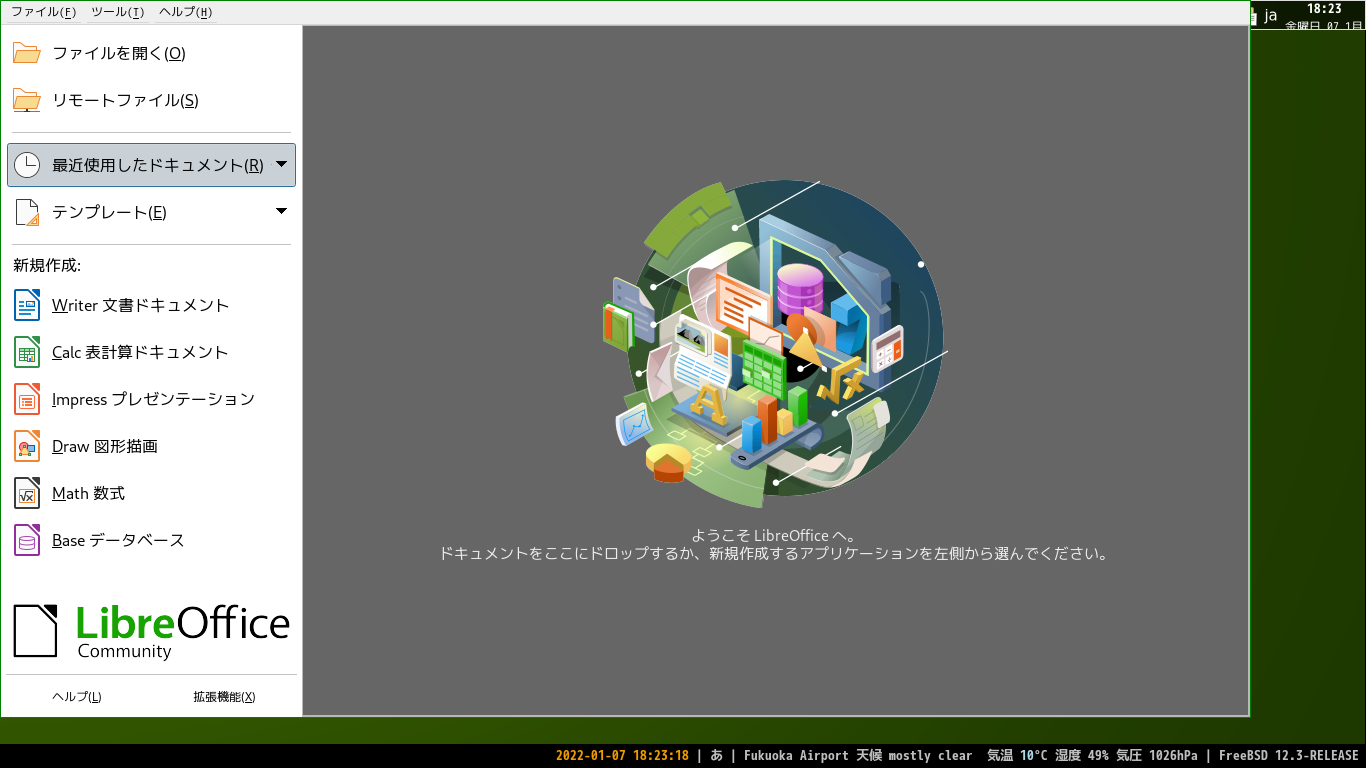Click the Math formula icon
This screenshot has width=1366, height=768.
pyautogui.click(x=26, y=493)
